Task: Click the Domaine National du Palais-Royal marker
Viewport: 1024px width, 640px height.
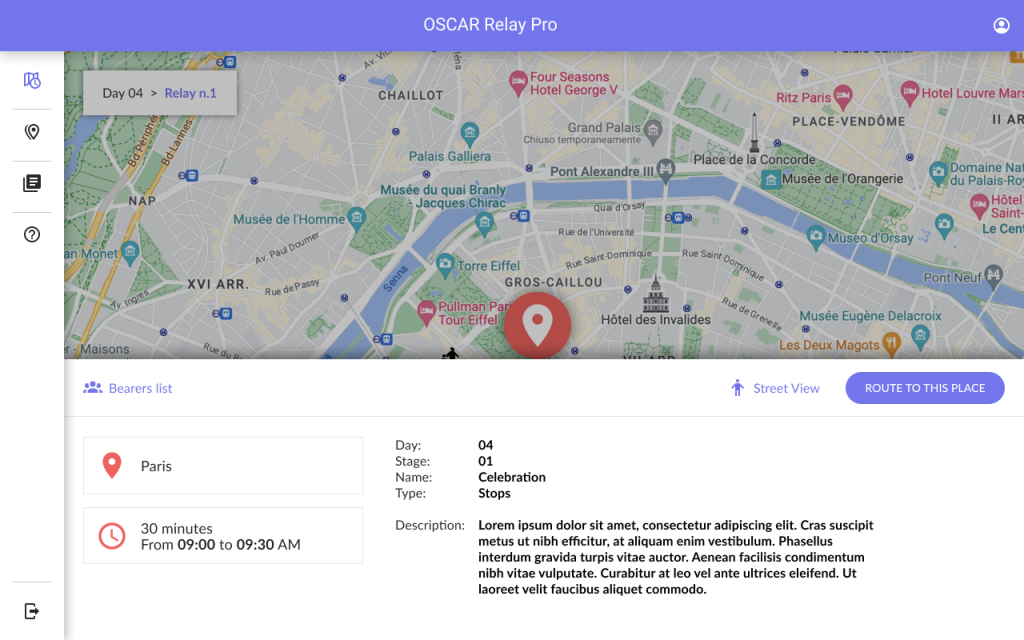Action: coord(938,173)
